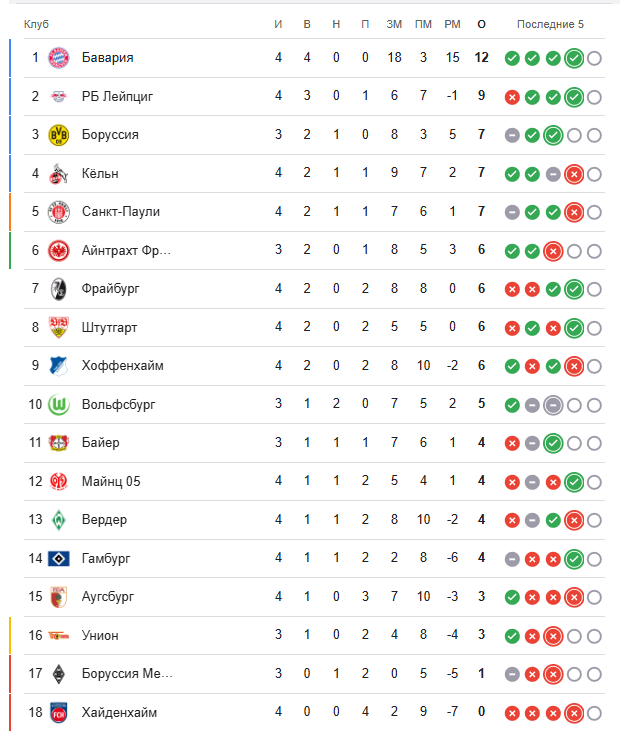
Task: Click the РМ goal difference header
Action: pyautogui.click(x=453, y=24)
